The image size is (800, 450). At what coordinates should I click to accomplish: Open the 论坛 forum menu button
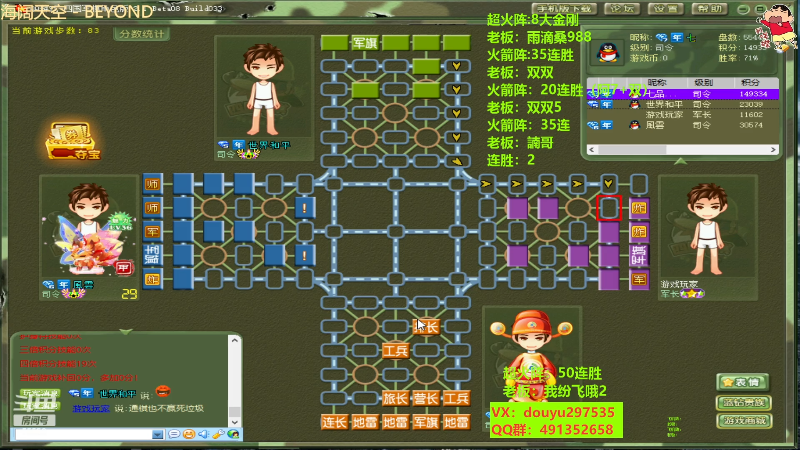point(622,9)
